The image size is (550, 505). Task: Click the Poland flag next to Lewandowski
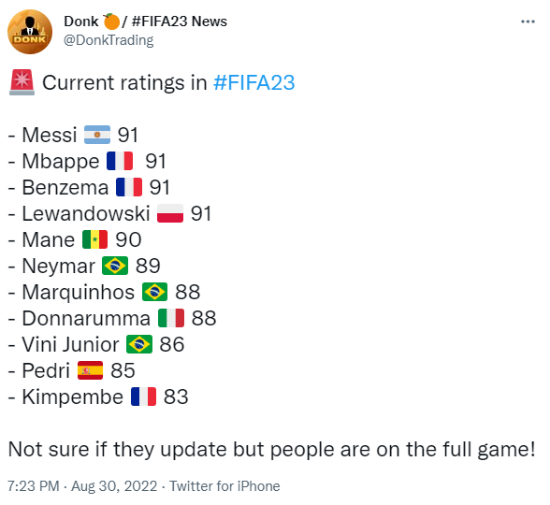coord(170,214)
